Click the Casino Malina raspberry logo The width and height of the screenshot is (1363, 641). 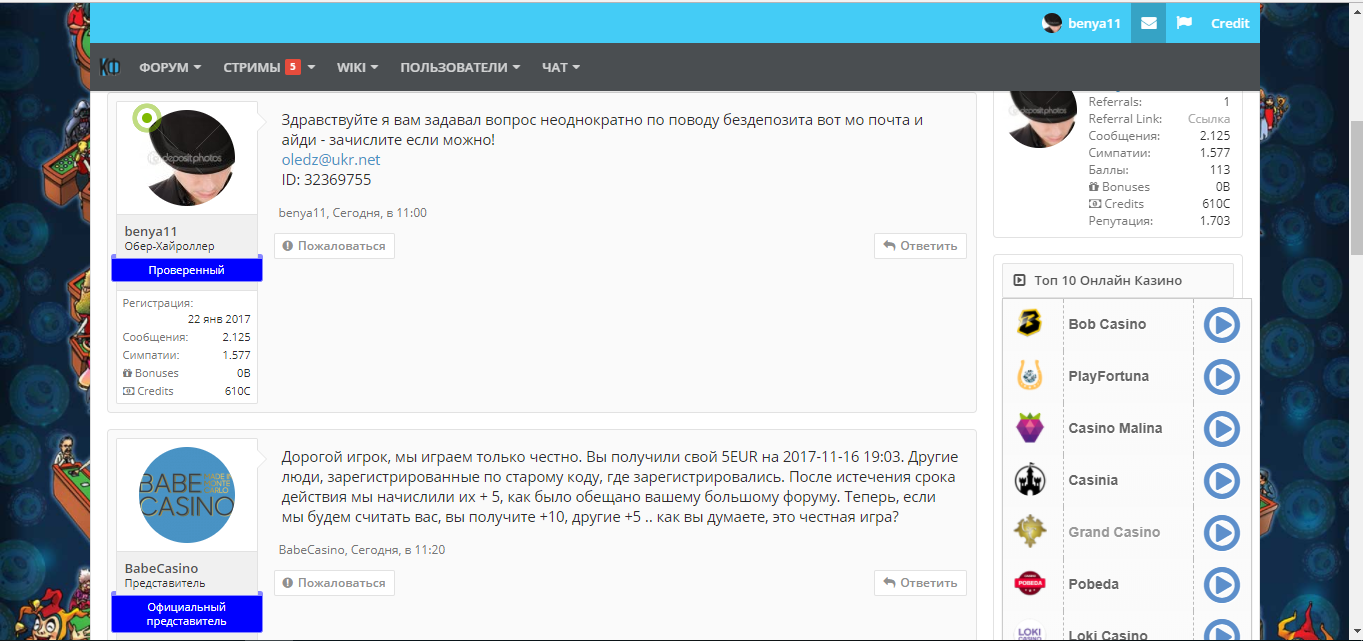(x=1030, y=428)
